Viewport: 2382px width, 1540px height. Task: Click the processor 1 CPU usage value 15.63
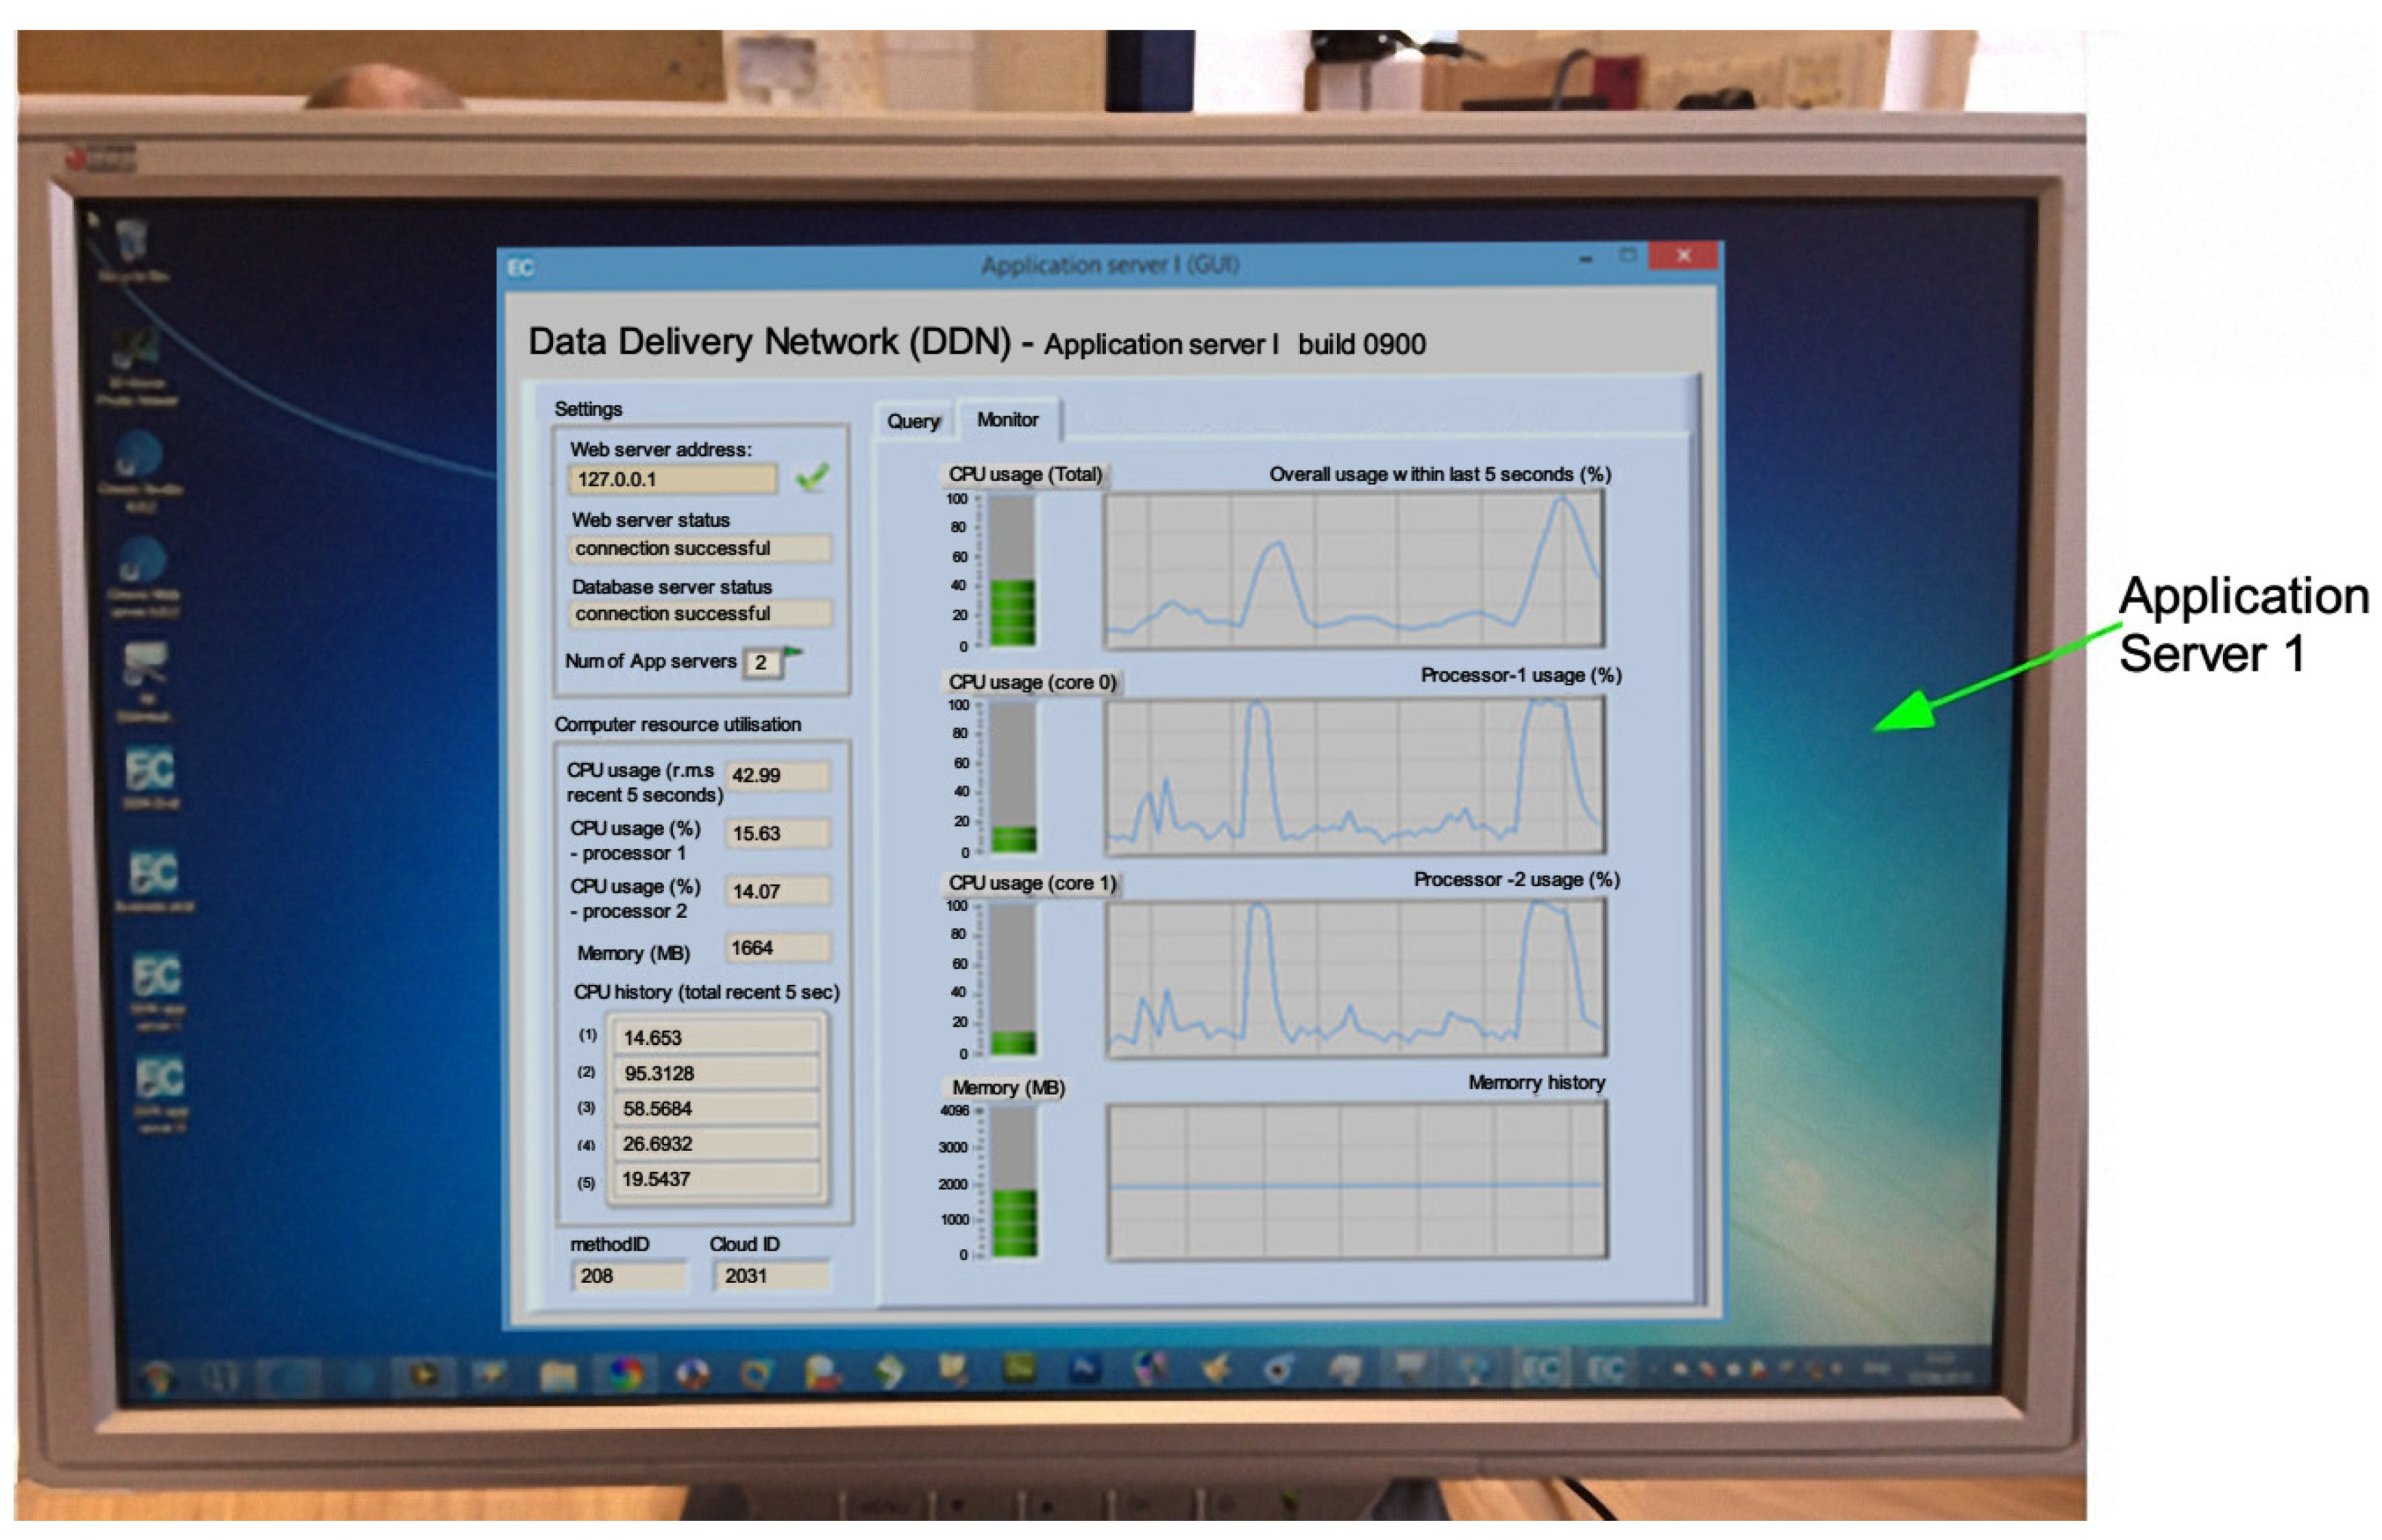pos(777,833)
